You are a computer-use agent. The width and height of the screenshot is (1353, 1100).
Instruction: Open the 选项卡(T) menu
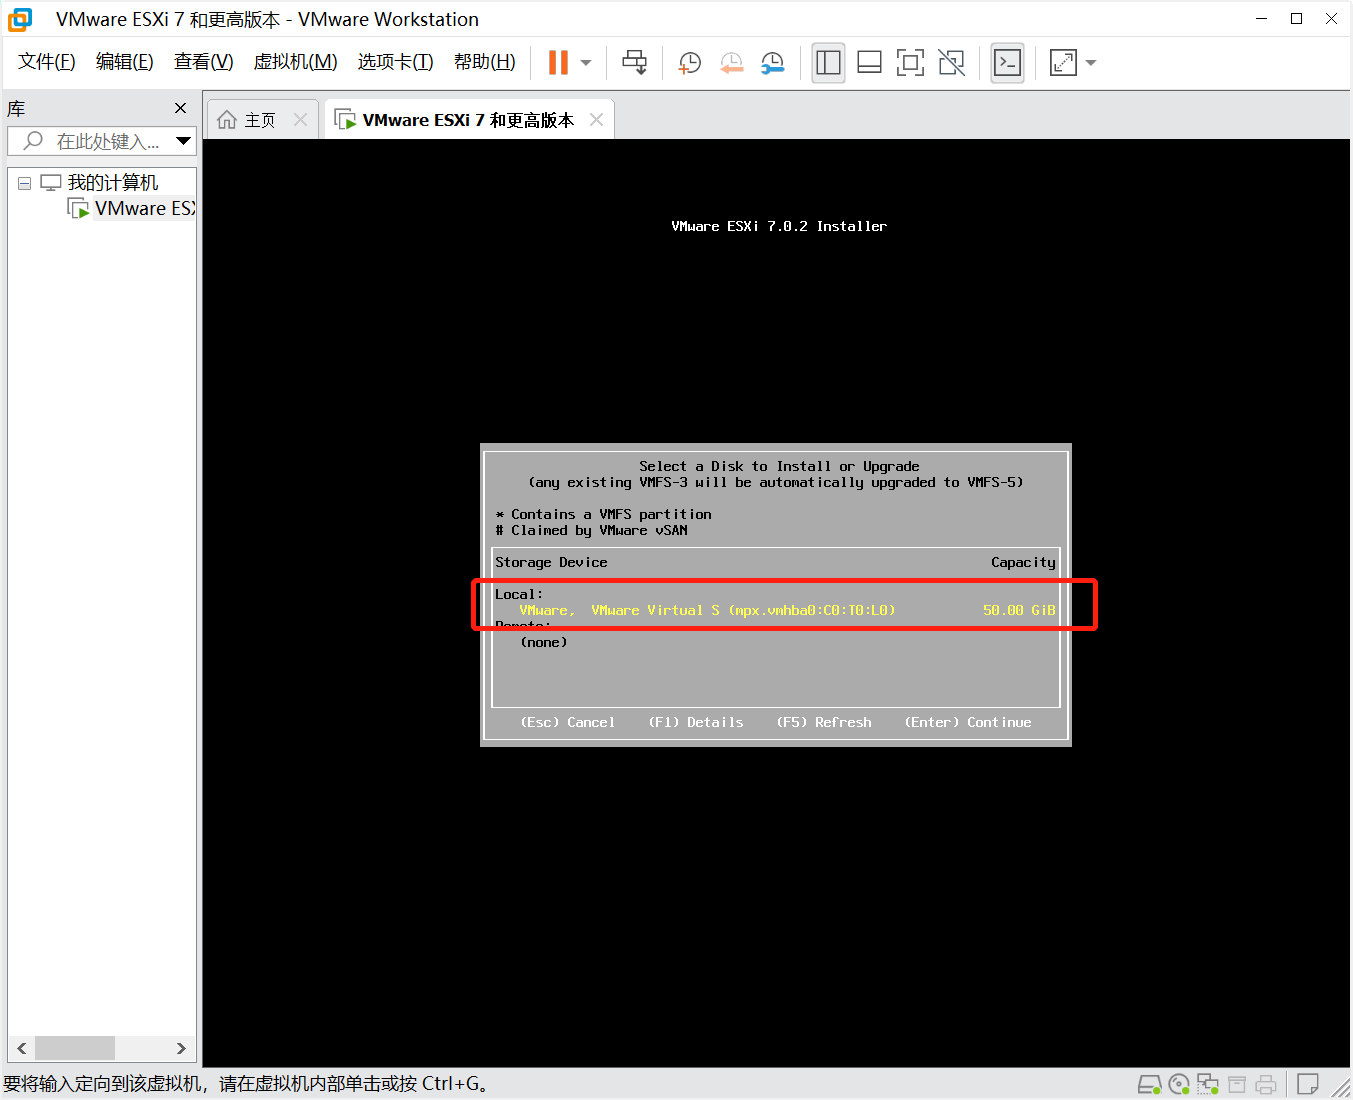tap(396, 62)
